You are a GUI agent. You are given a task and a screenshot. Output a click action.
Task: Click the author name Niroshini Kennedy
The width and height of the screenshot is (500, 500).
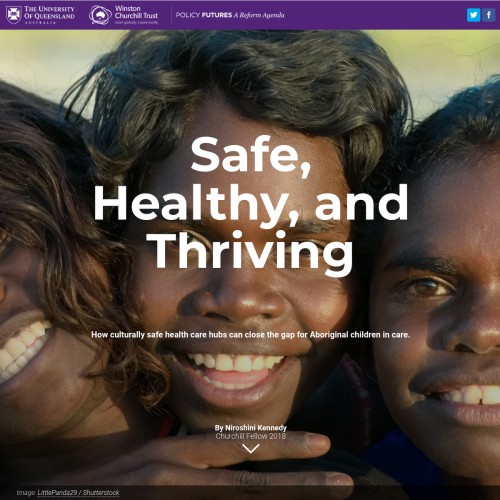pos(251,428)
